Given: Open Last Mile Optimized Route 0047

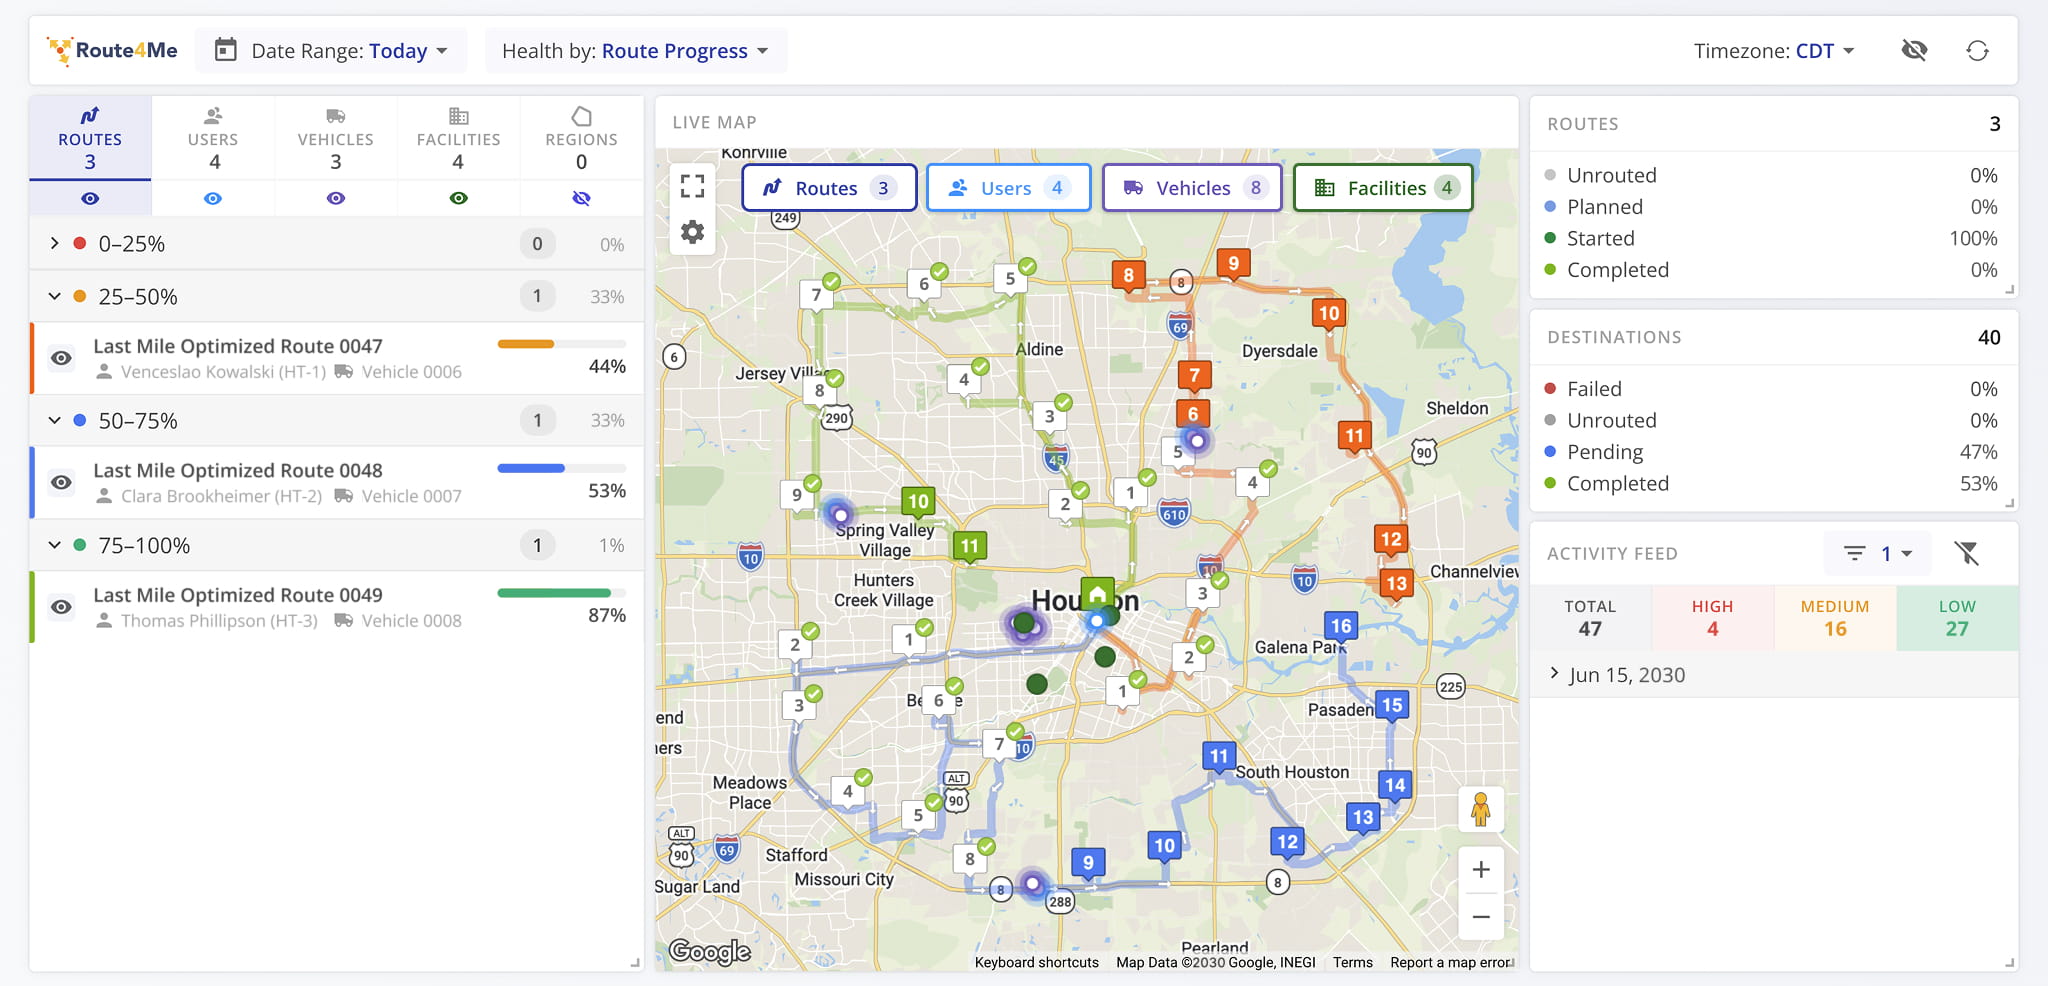Looking at the screenshot, I should 238,346.
